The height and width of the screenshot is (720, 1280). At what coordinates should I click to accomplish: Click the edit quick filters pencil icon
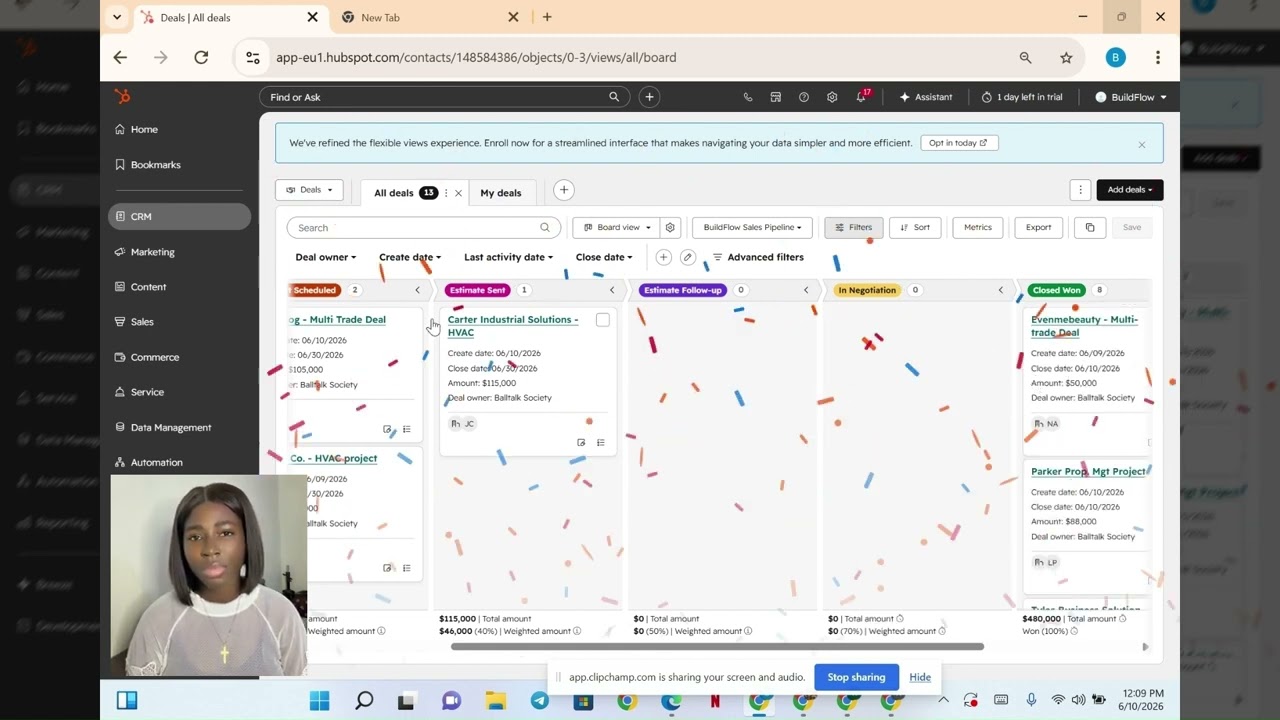[x=688, y=257]
